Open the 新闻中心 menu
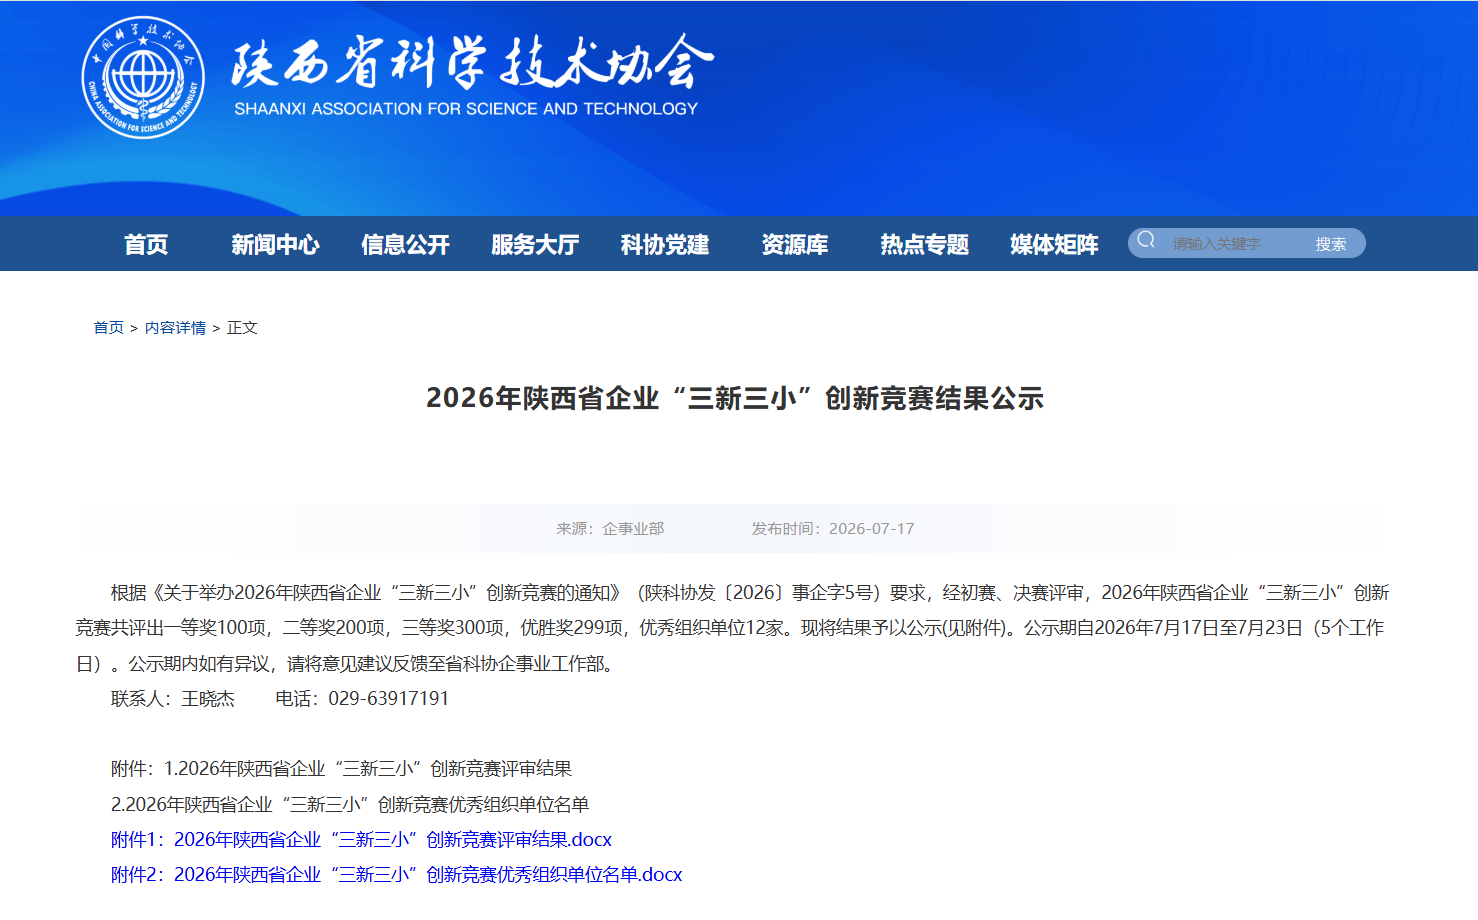Viewport: 1478px width, 920px height. [x=275, y=244]
